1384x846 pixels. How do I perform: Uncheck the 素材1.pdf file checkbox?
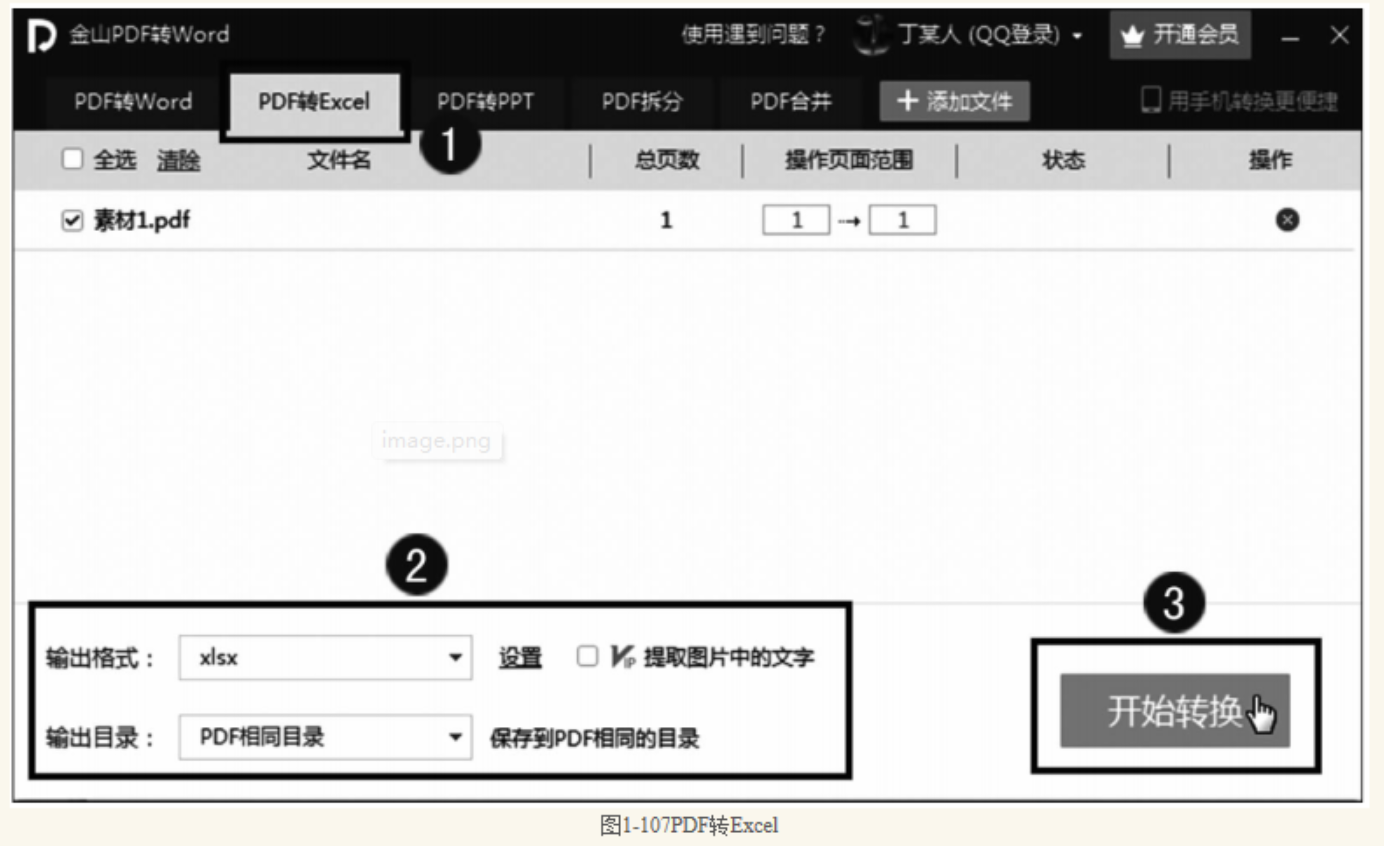point(72,221)
